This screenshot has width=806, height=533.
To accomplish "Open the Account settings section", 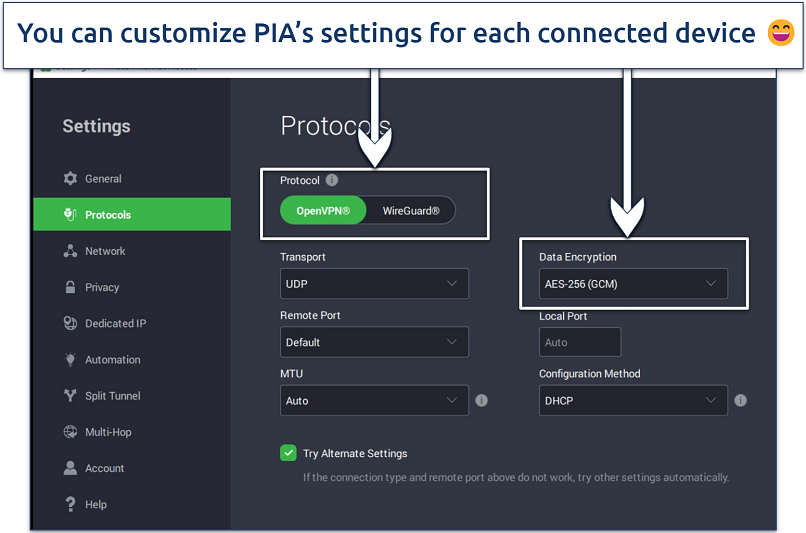I will [x=104, y=468].
